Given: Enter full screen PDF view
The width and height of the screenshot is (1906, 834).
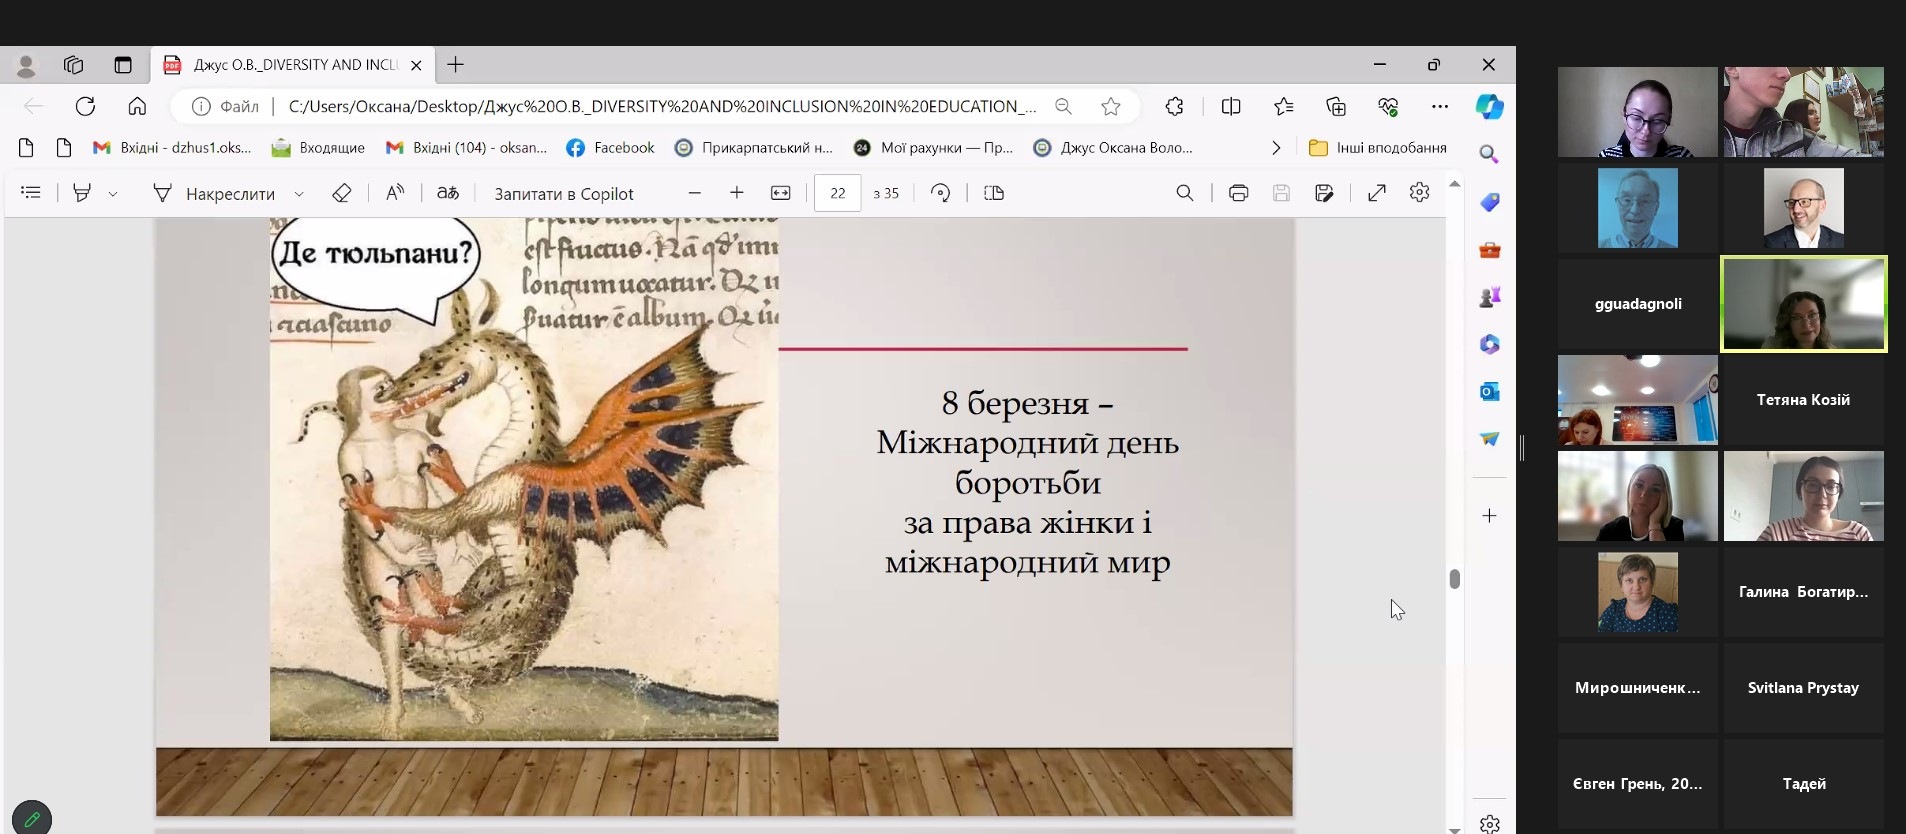Looking at the screenshot, I should click(x=1377, y=193).
